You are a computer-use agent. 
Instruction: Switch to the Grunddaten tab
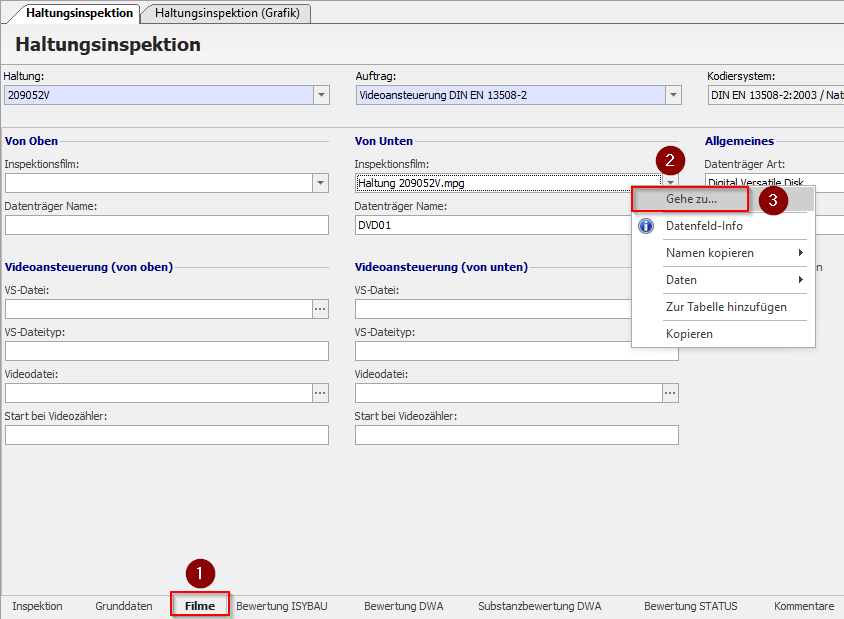coord(124,606)
